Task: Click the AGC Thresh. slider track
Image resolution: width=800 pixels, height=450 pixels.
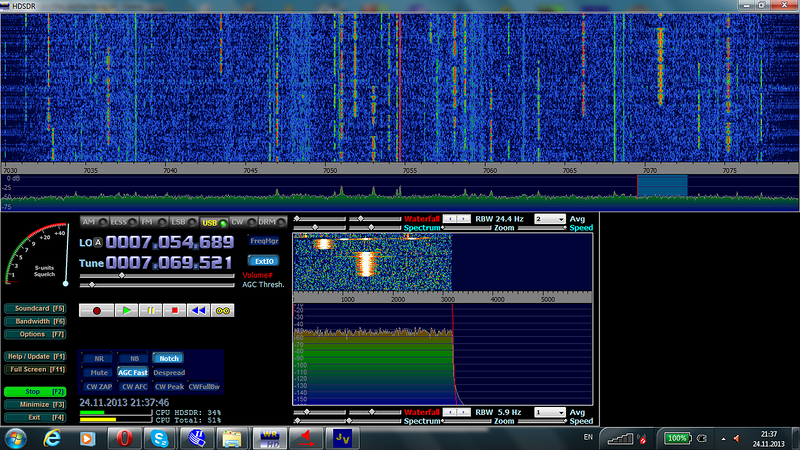Action: coord(157,285)
